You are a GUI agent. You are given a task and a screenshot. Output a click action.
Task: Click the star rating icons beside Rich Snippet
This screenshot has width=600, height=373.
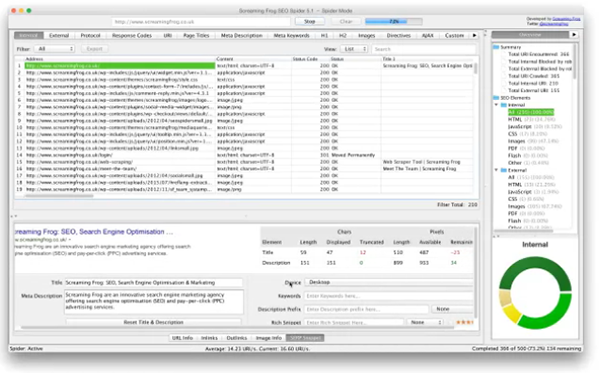[x=465, y=322]
